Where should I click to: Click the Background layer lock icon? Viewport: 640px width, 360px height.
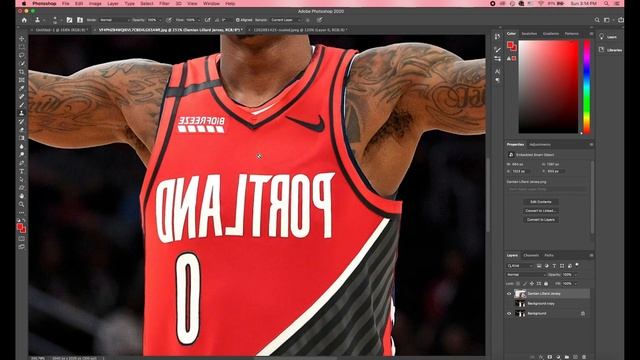tap(583, 313)
